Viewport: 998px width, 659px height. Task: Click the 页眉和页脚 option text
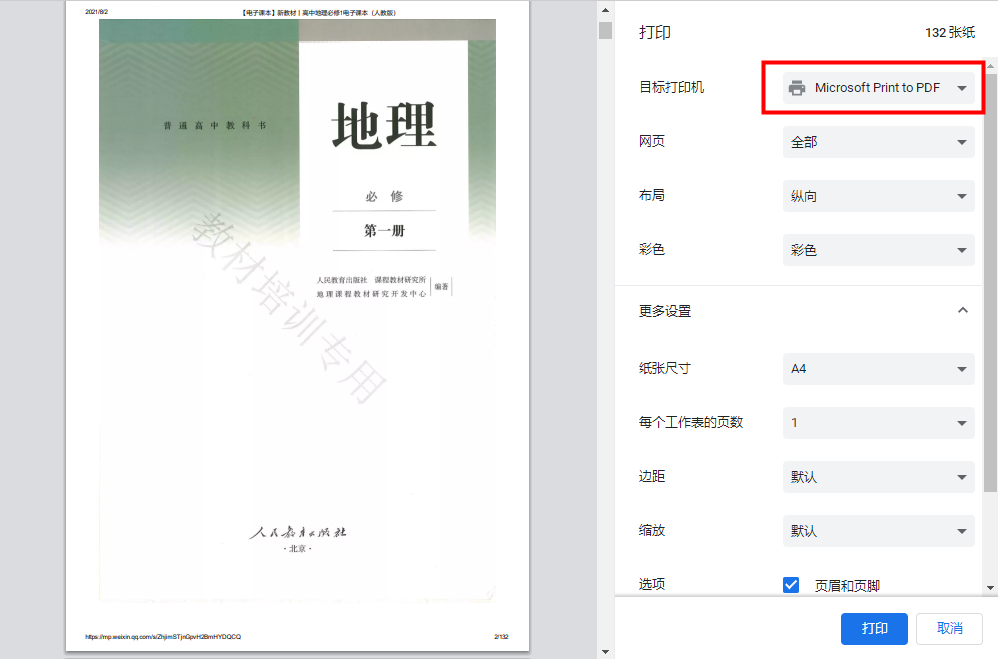(x=847, y=585)
